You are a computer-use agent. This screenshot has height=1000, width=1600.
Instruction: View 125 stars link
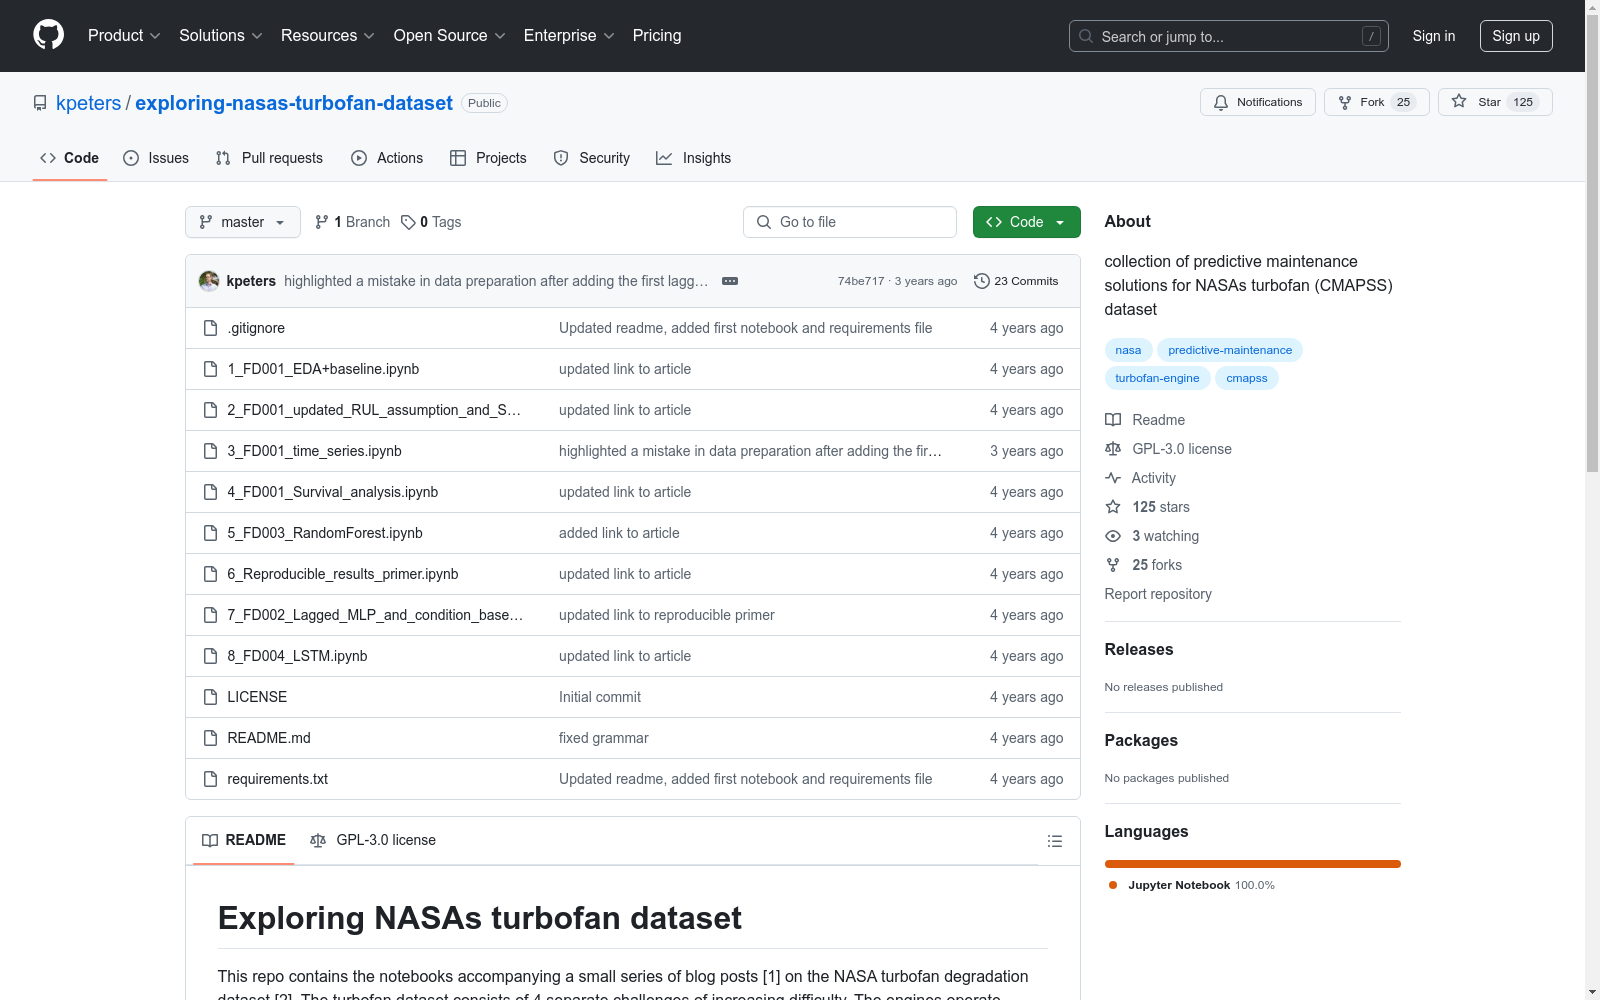[x=1148, y=507]
